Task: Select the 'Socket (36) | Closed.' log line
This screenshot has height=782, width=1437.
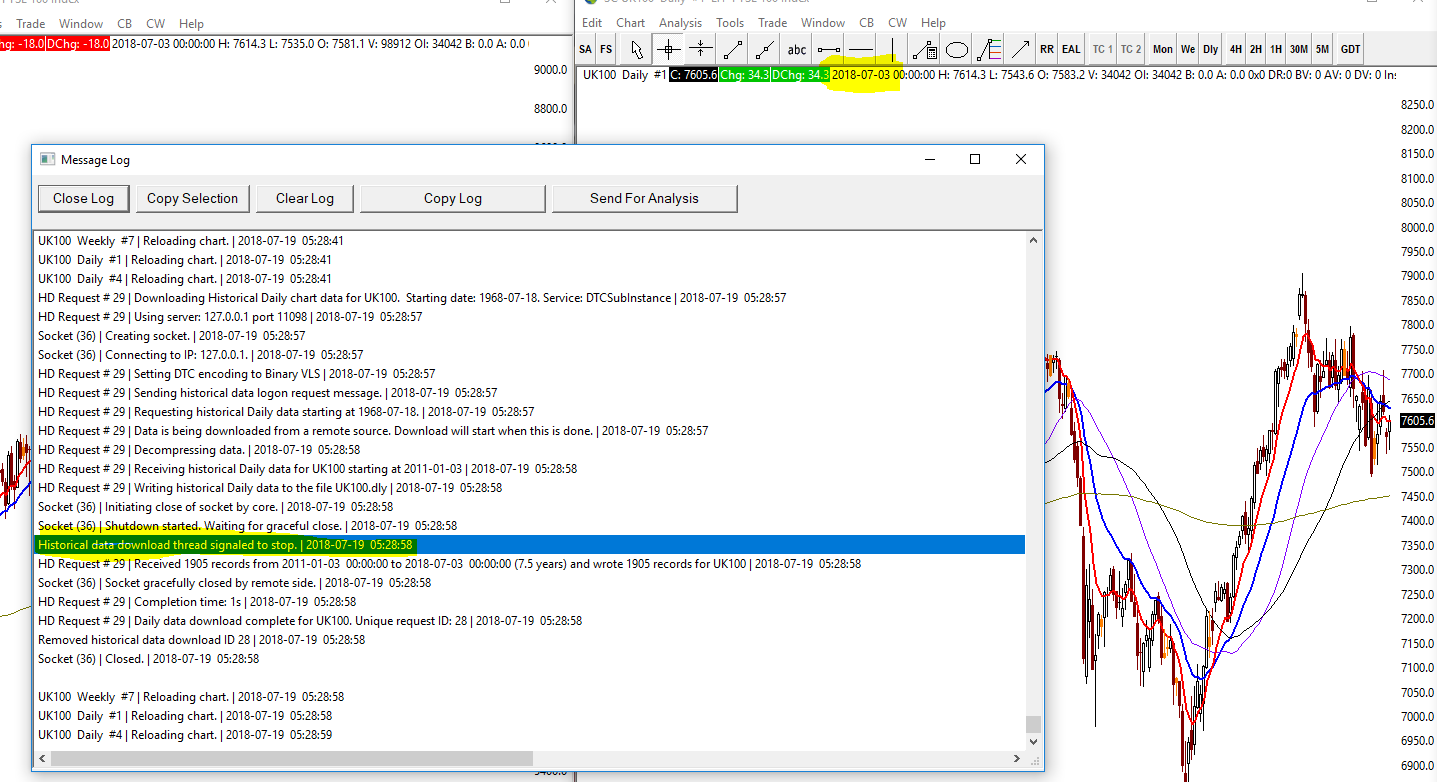Action: [x=148, y=659]
